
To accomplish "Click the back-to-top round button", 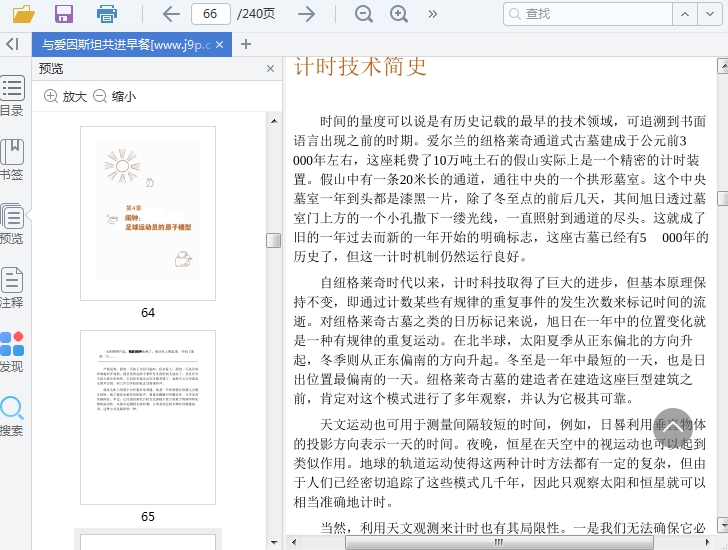I will tap(673, 428).
